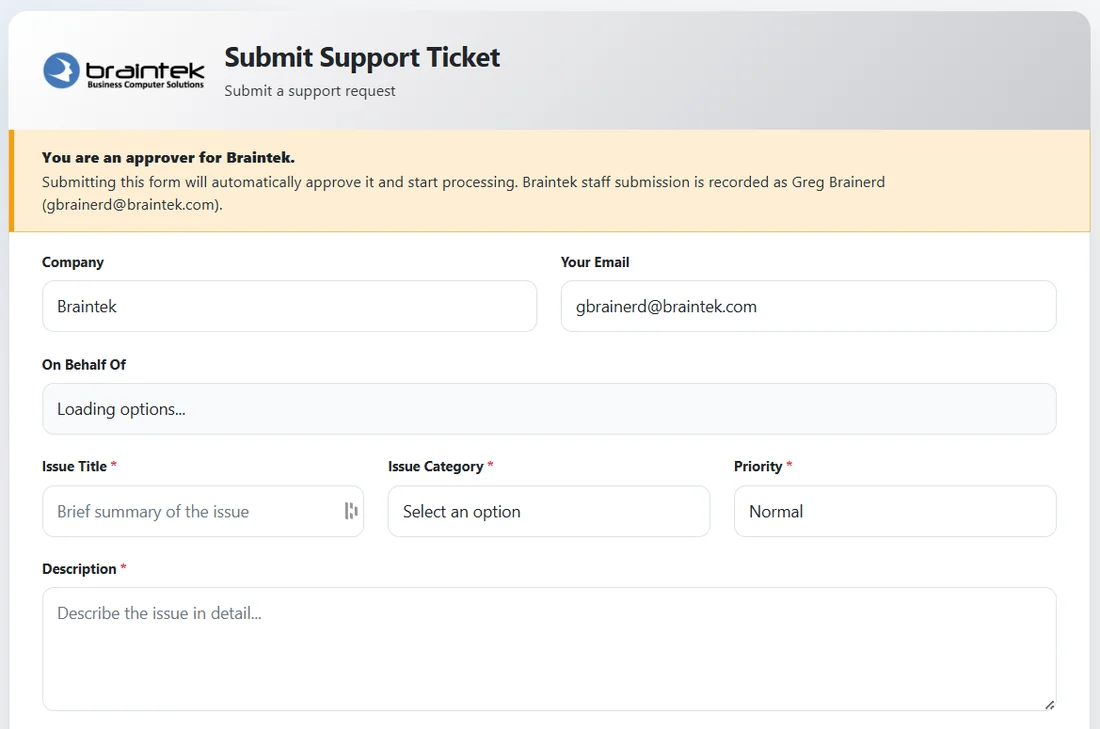1100x729 pixels.
Task: Click the On Behalf Of label
Action: [x=84, y=364]
